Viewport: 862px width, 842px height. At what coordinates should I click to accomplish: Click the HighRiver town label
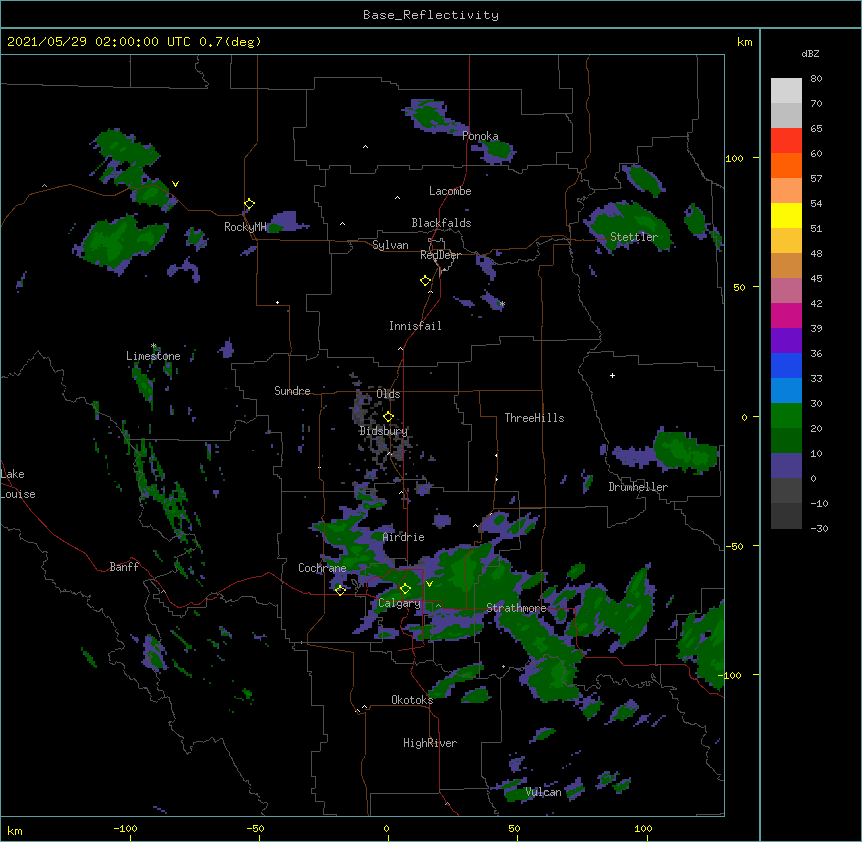(x=430, y=743)
